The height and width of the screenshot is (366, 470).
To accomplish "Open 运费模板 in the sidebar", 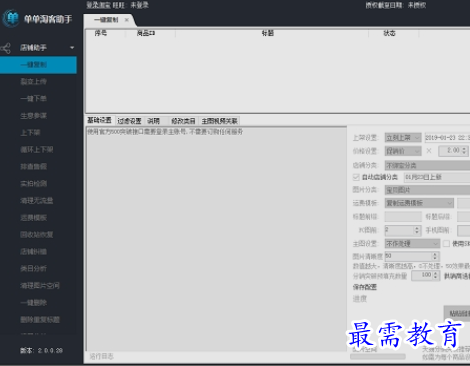I will click(x=33, y=217).
